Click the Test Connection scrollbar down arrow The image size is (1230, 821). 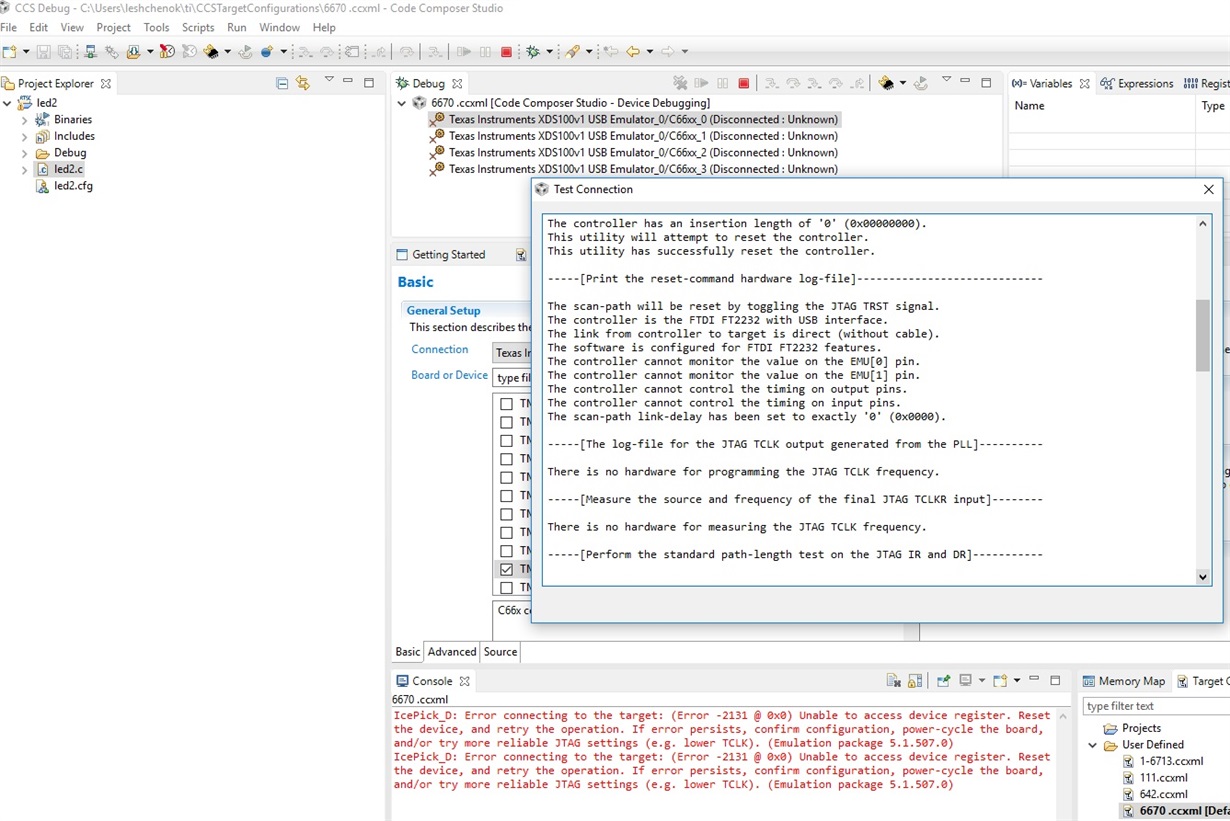[x=1203, y=577]
